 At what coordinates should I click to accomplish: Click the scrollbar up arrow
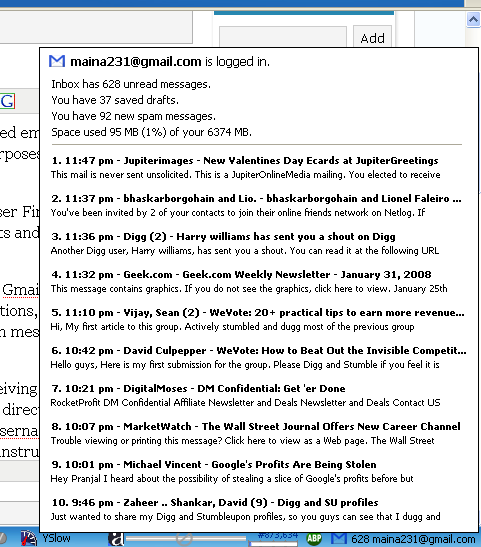pos(473,20)
